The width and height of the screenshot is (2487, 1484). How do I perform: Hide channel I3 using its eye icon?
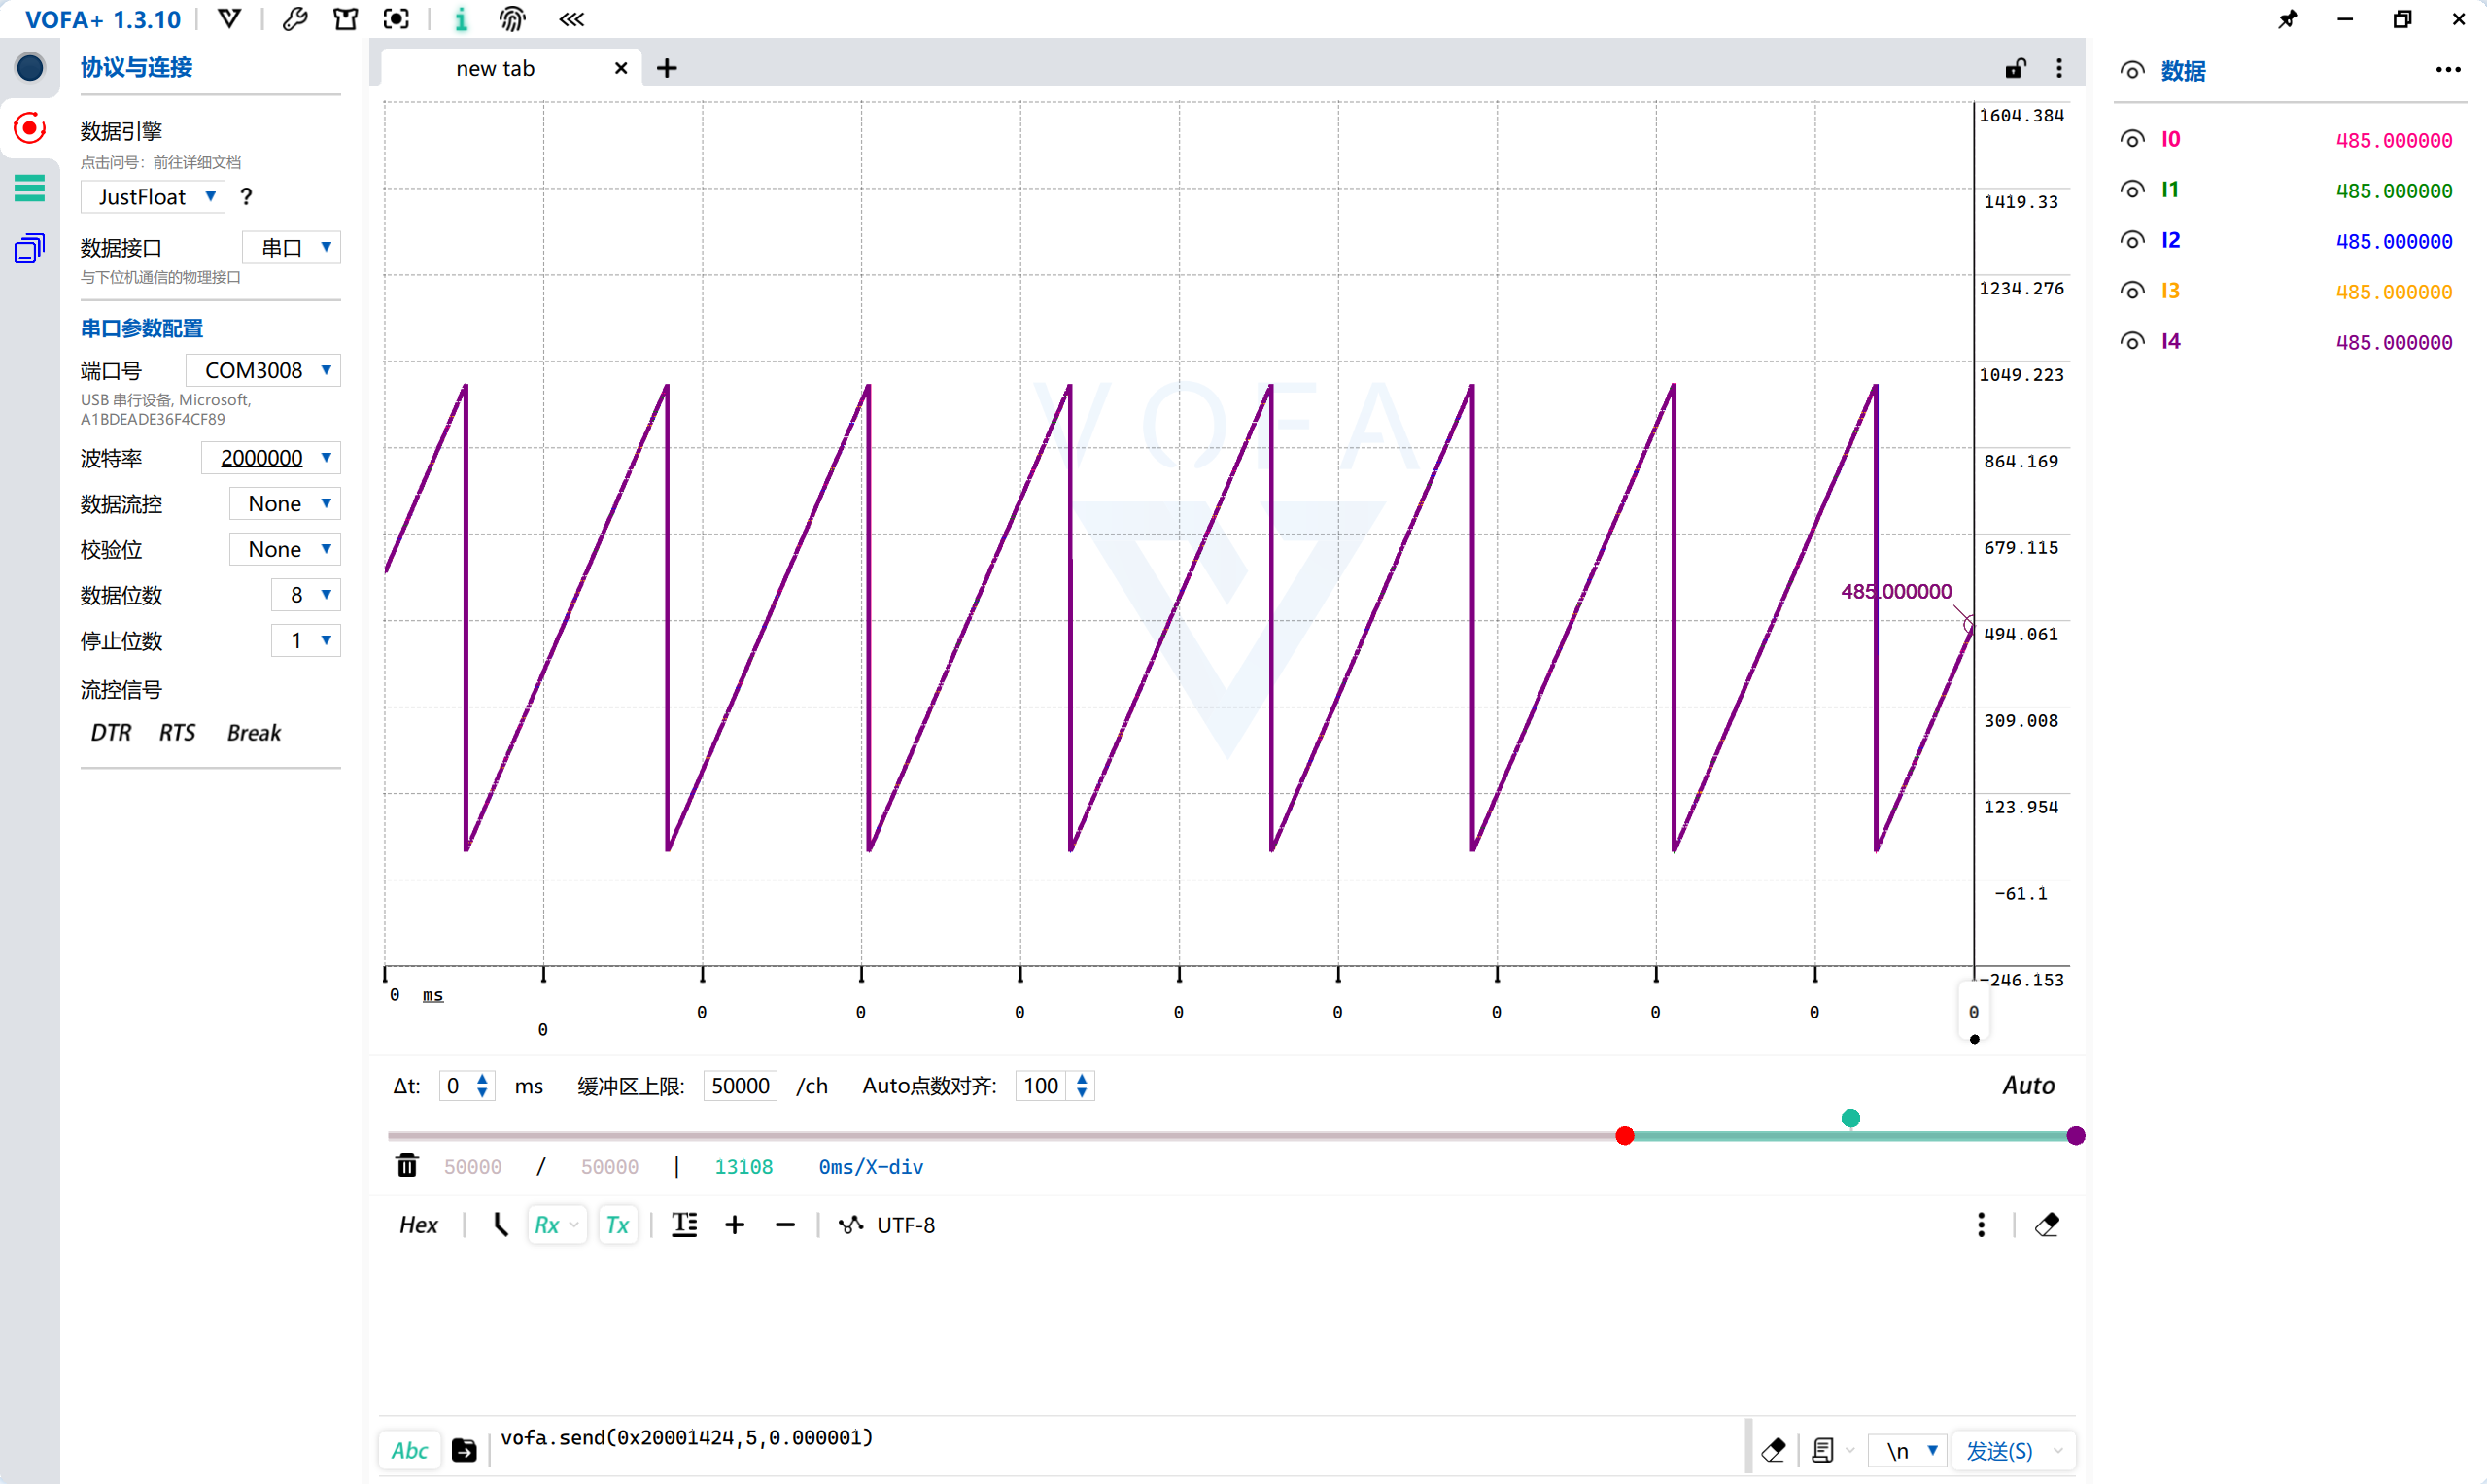[2132, 291]
